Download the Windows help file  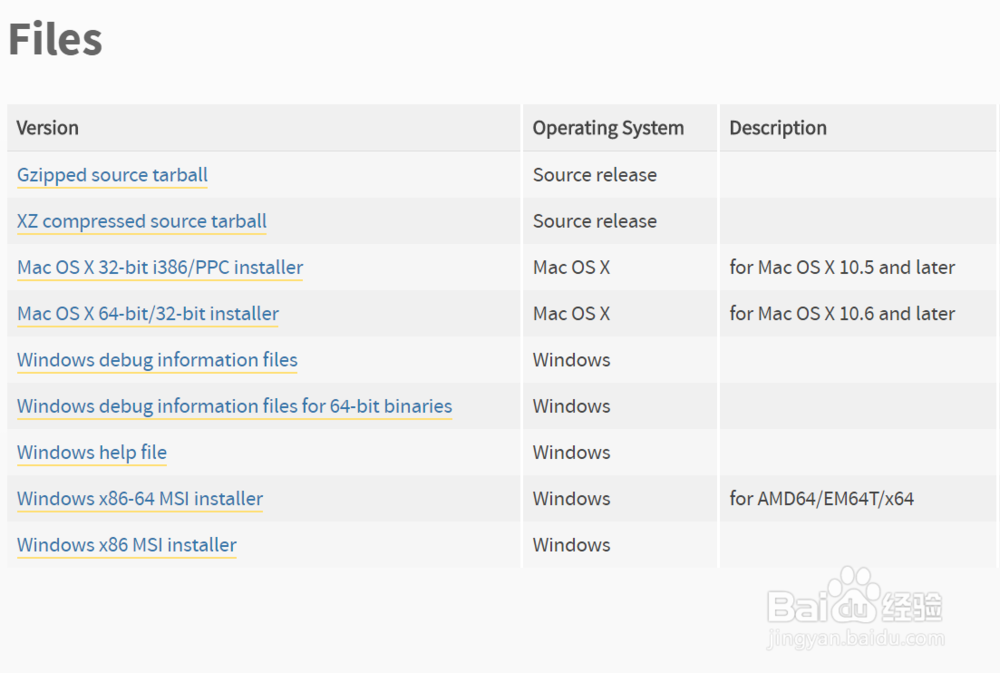pyautogui.click(x=92, y=452)
